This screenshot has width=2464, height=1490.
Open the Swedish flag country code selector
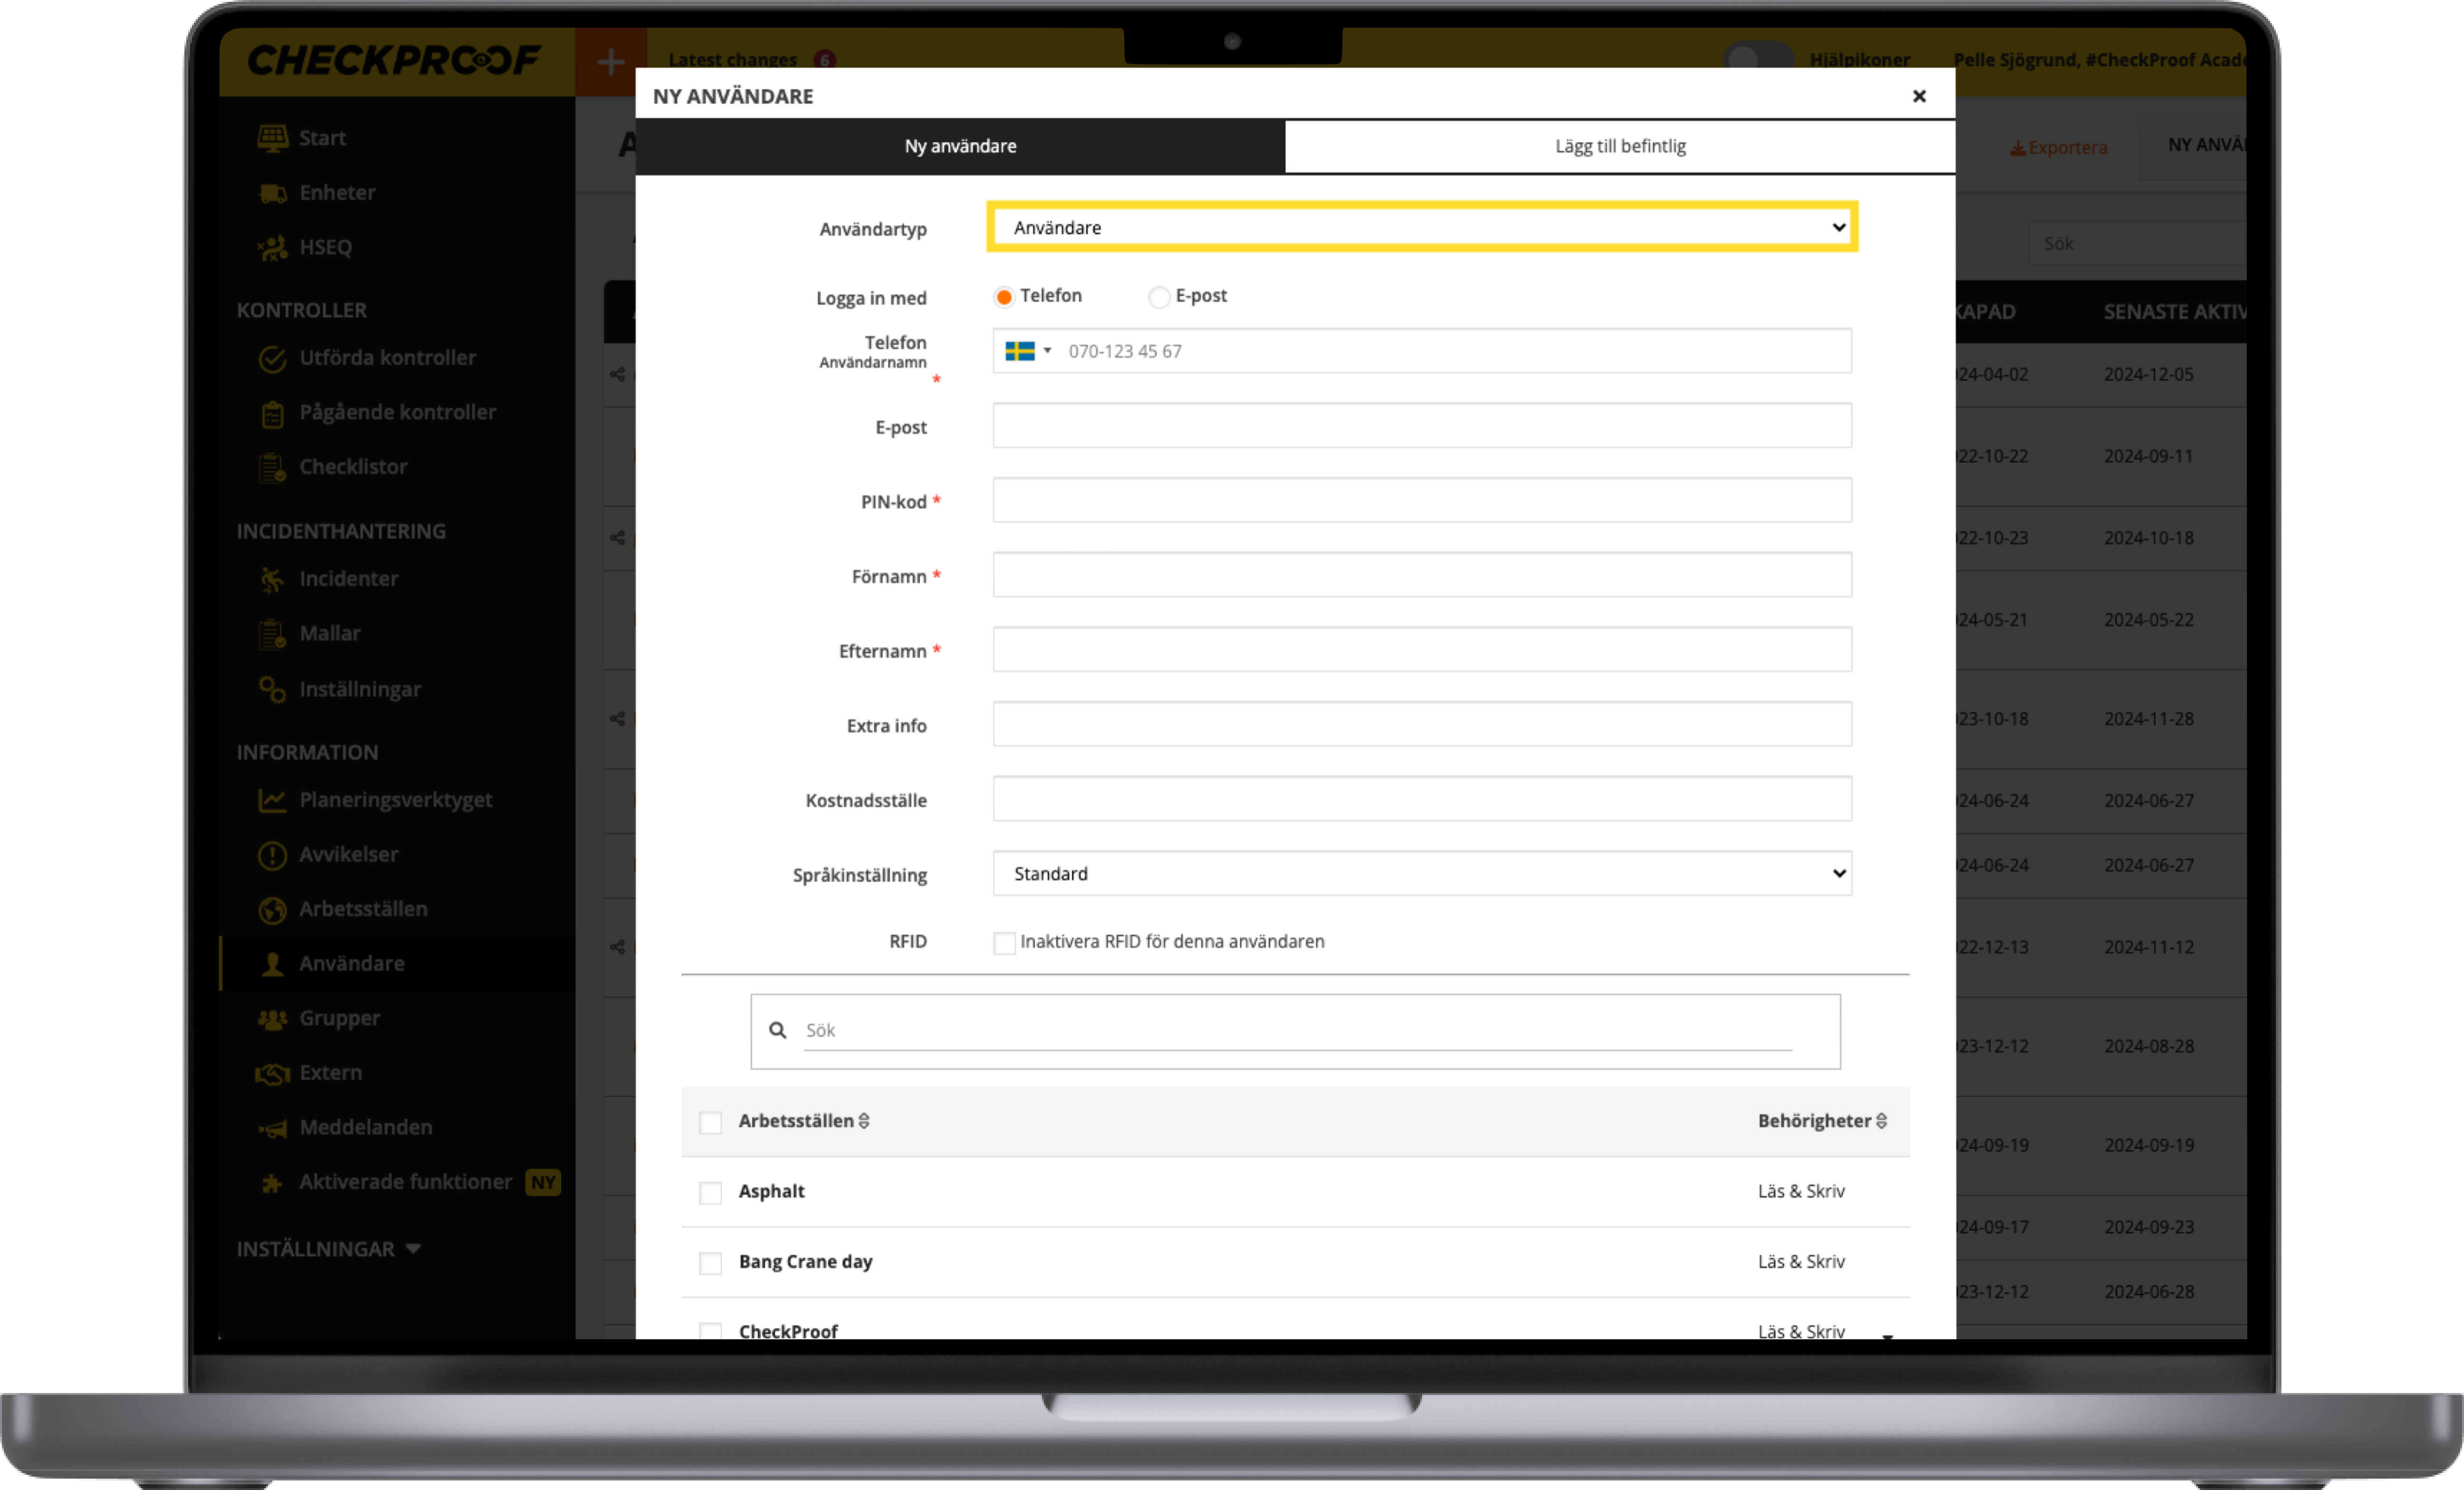[x=1028, y=351]
